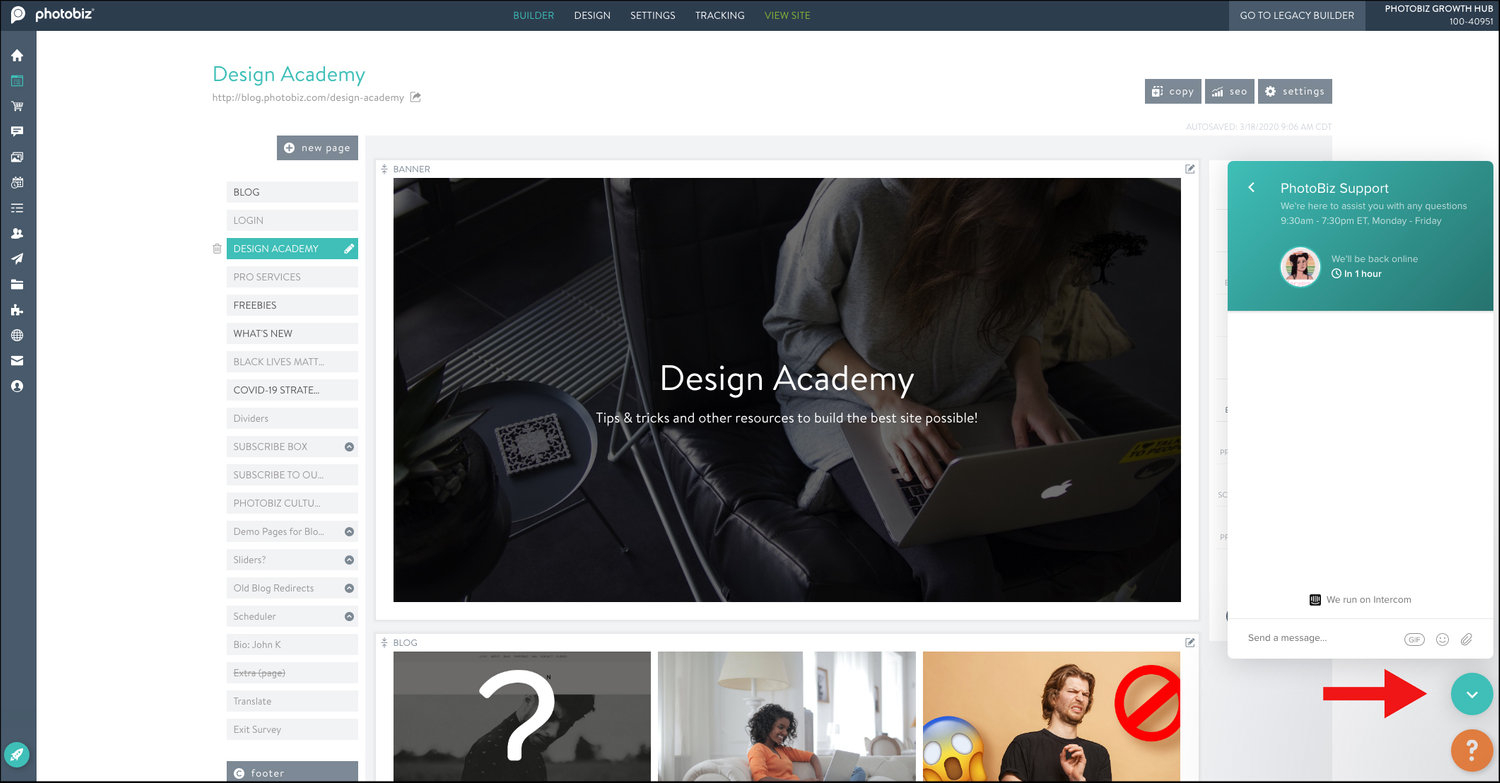Open the contacts people sidebar icon
The image size is (1500, 783).
tap(17, 233)
